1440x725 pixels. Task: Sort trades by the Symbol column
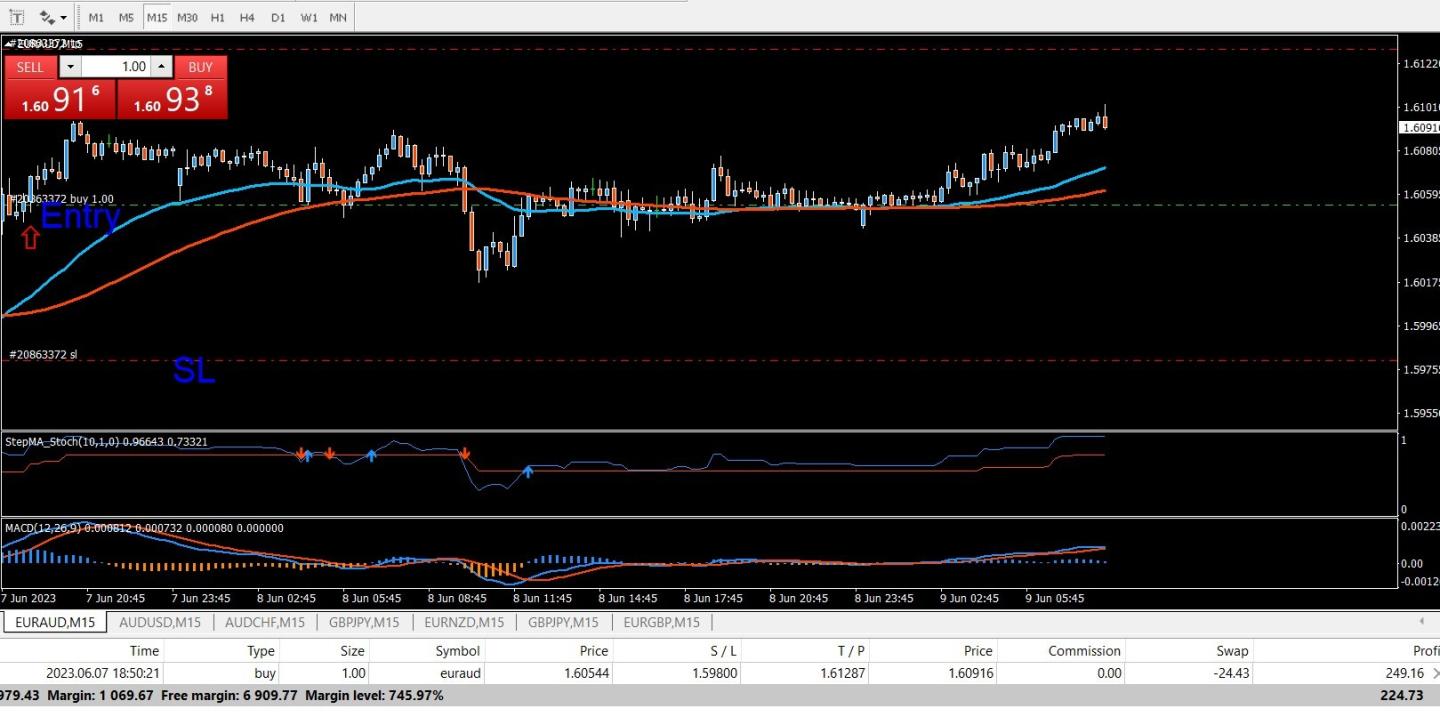pyautogui.click(x=457, y=651)
